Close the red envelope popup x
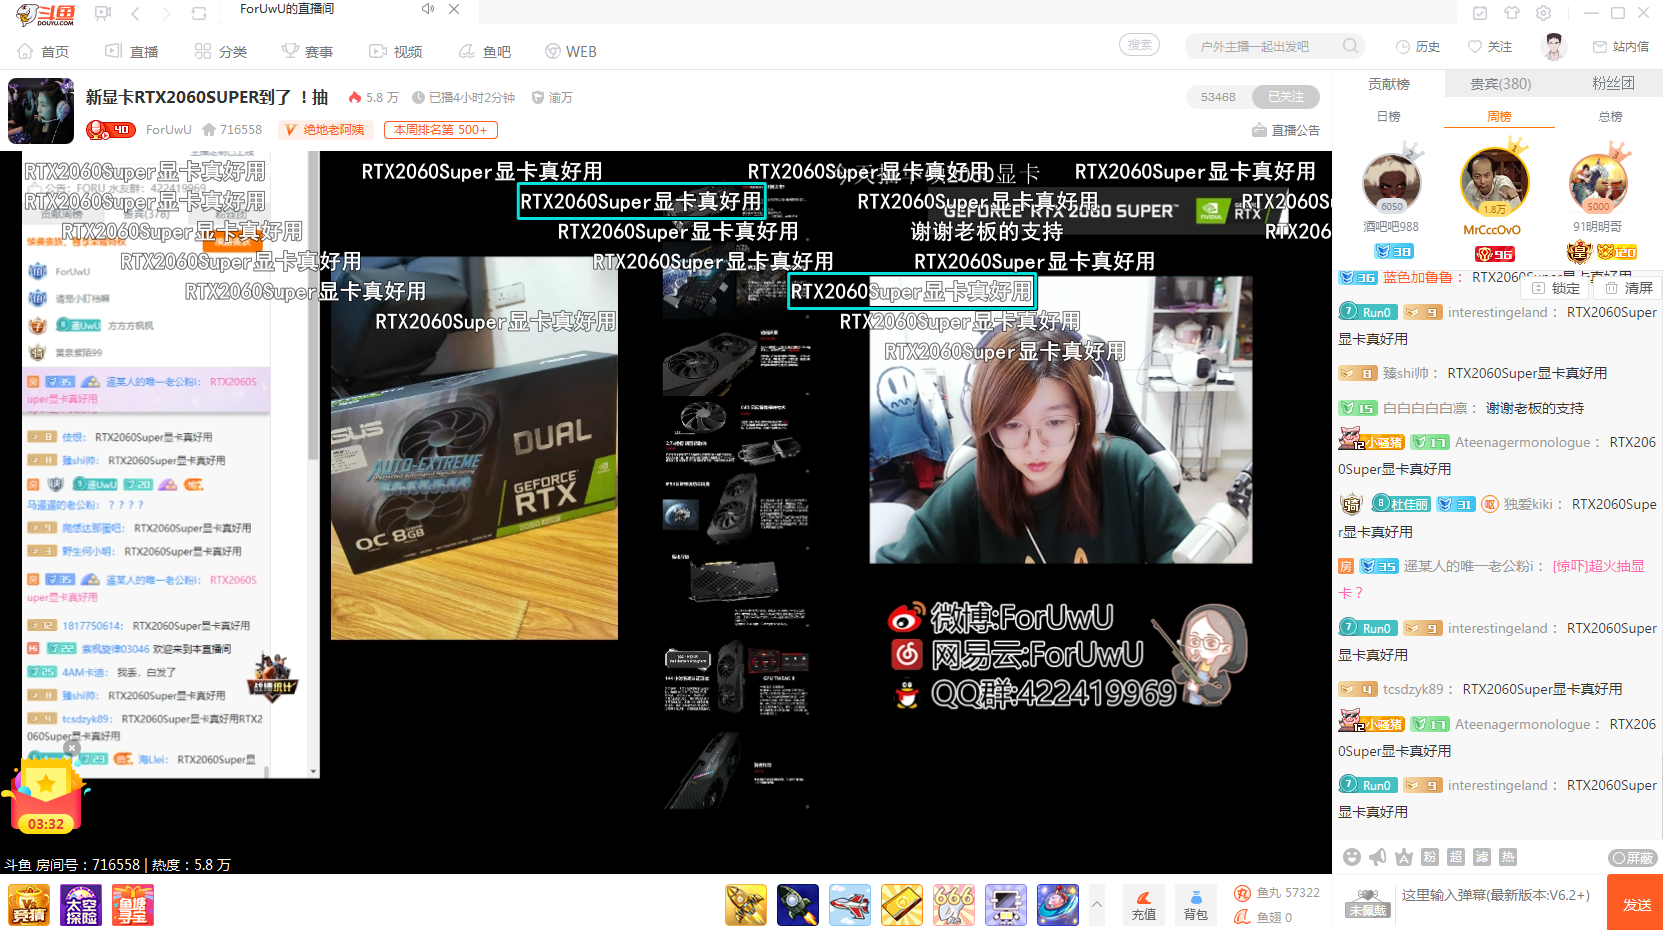Viewport: 1663px width, 930px height. pyautogui.click(x=72, y=747)
